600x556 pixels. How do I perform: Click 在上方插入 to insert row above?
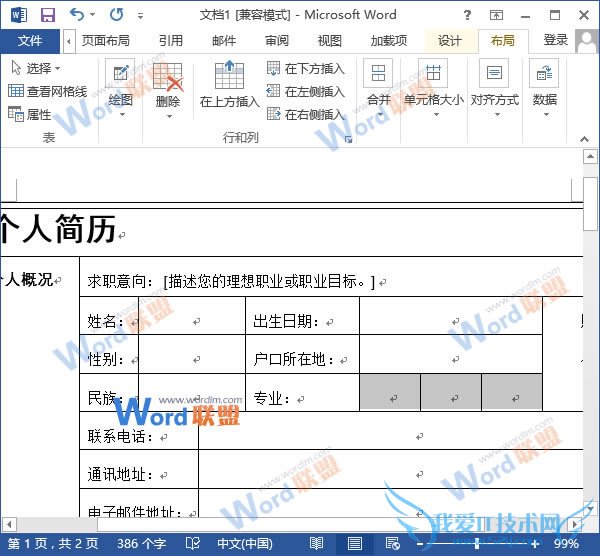(x=230, y=85)
